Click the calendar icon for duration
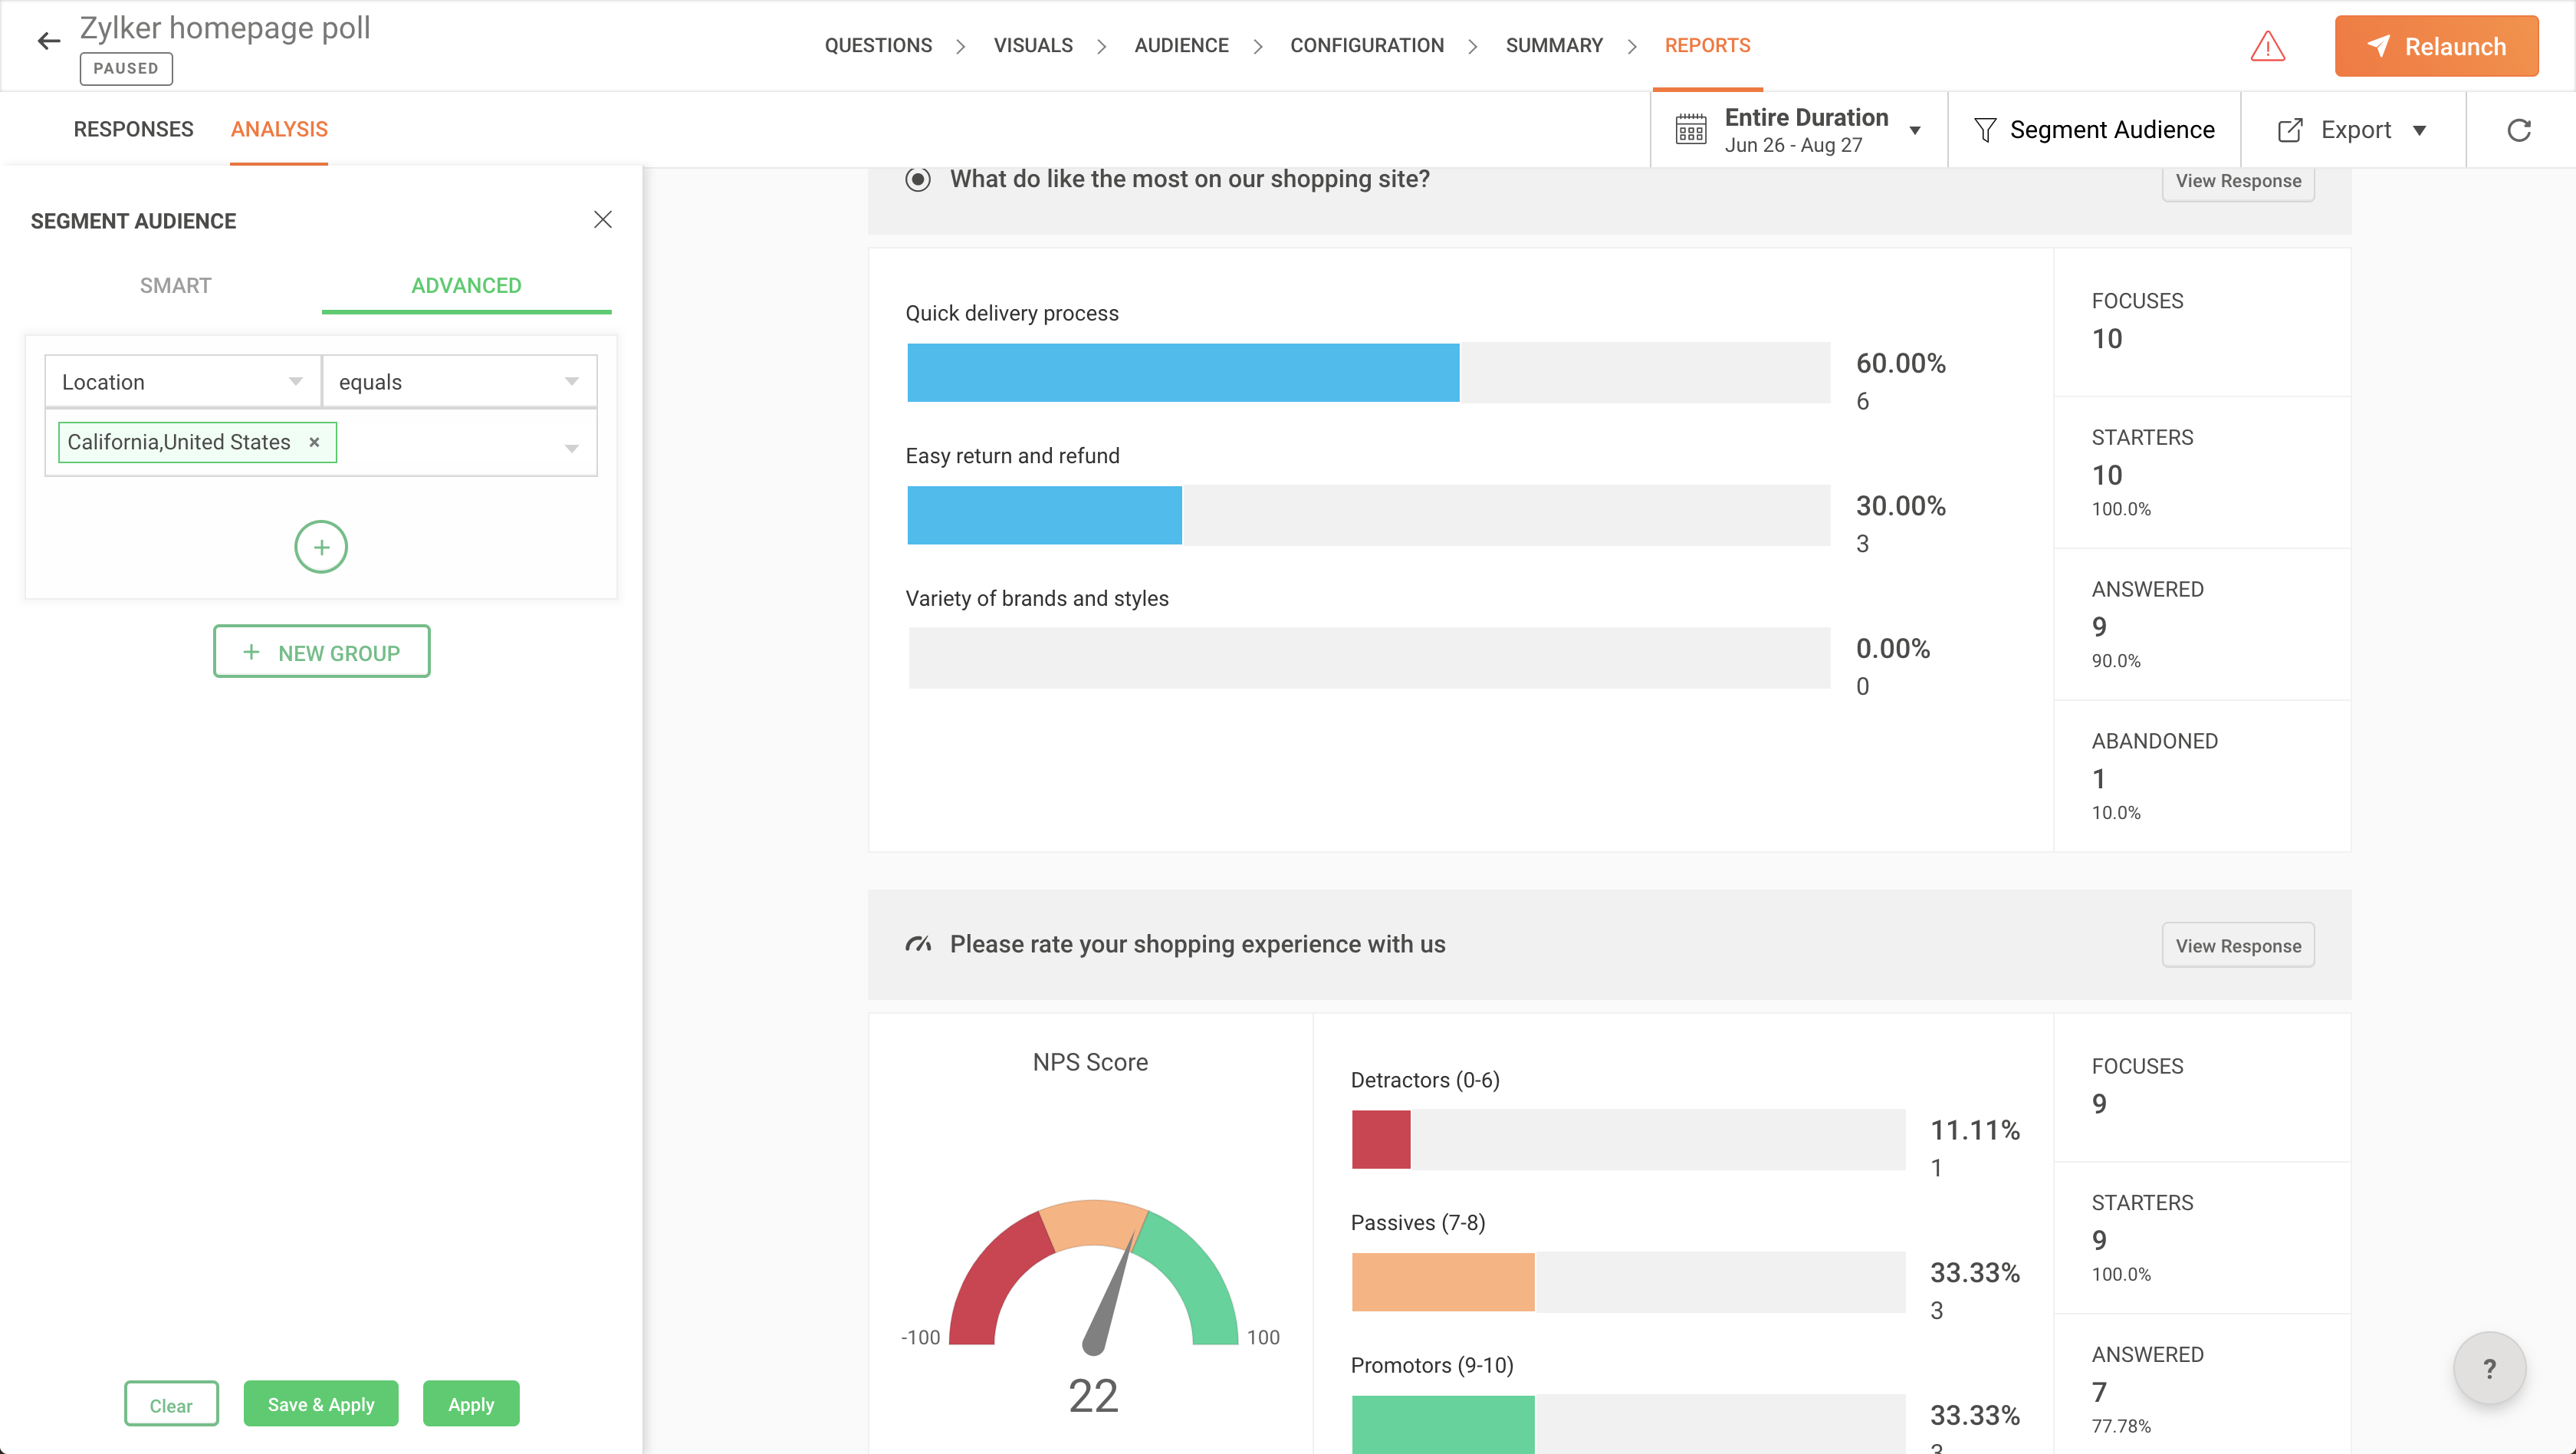 (x=1691, y=130)
